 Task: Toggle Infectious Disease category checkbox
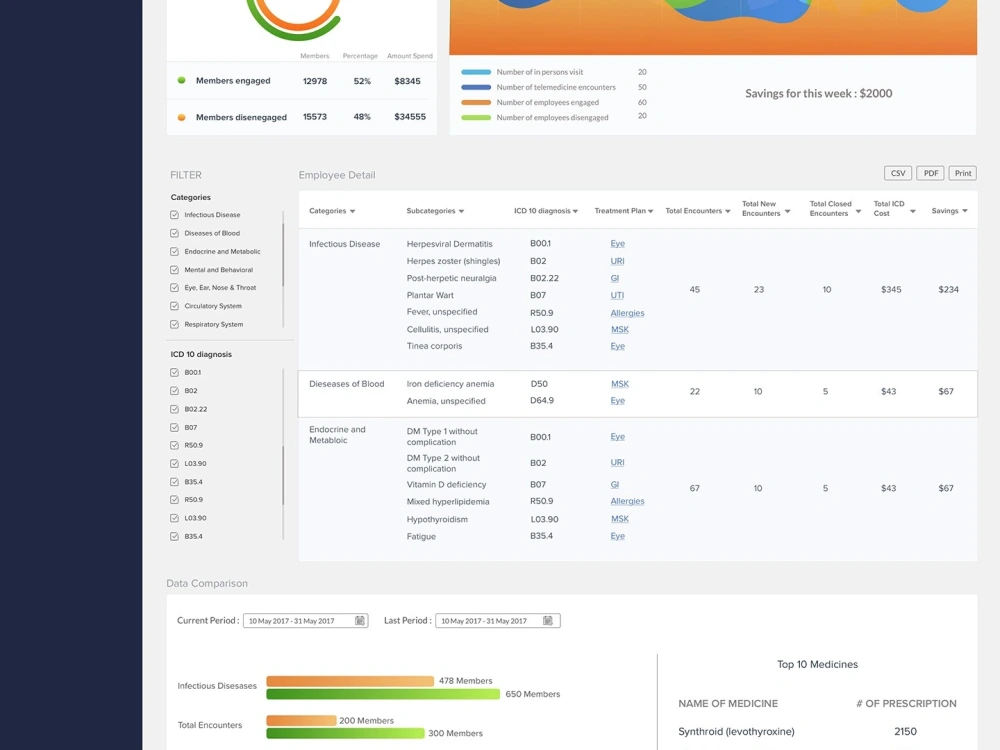pyautogui.click(x=174, y=215)
